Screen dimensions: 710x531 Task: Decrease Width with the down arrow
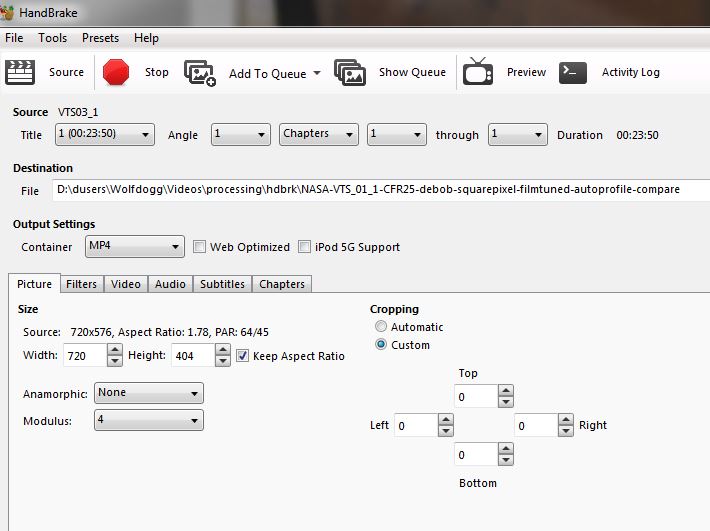[115, 361]
